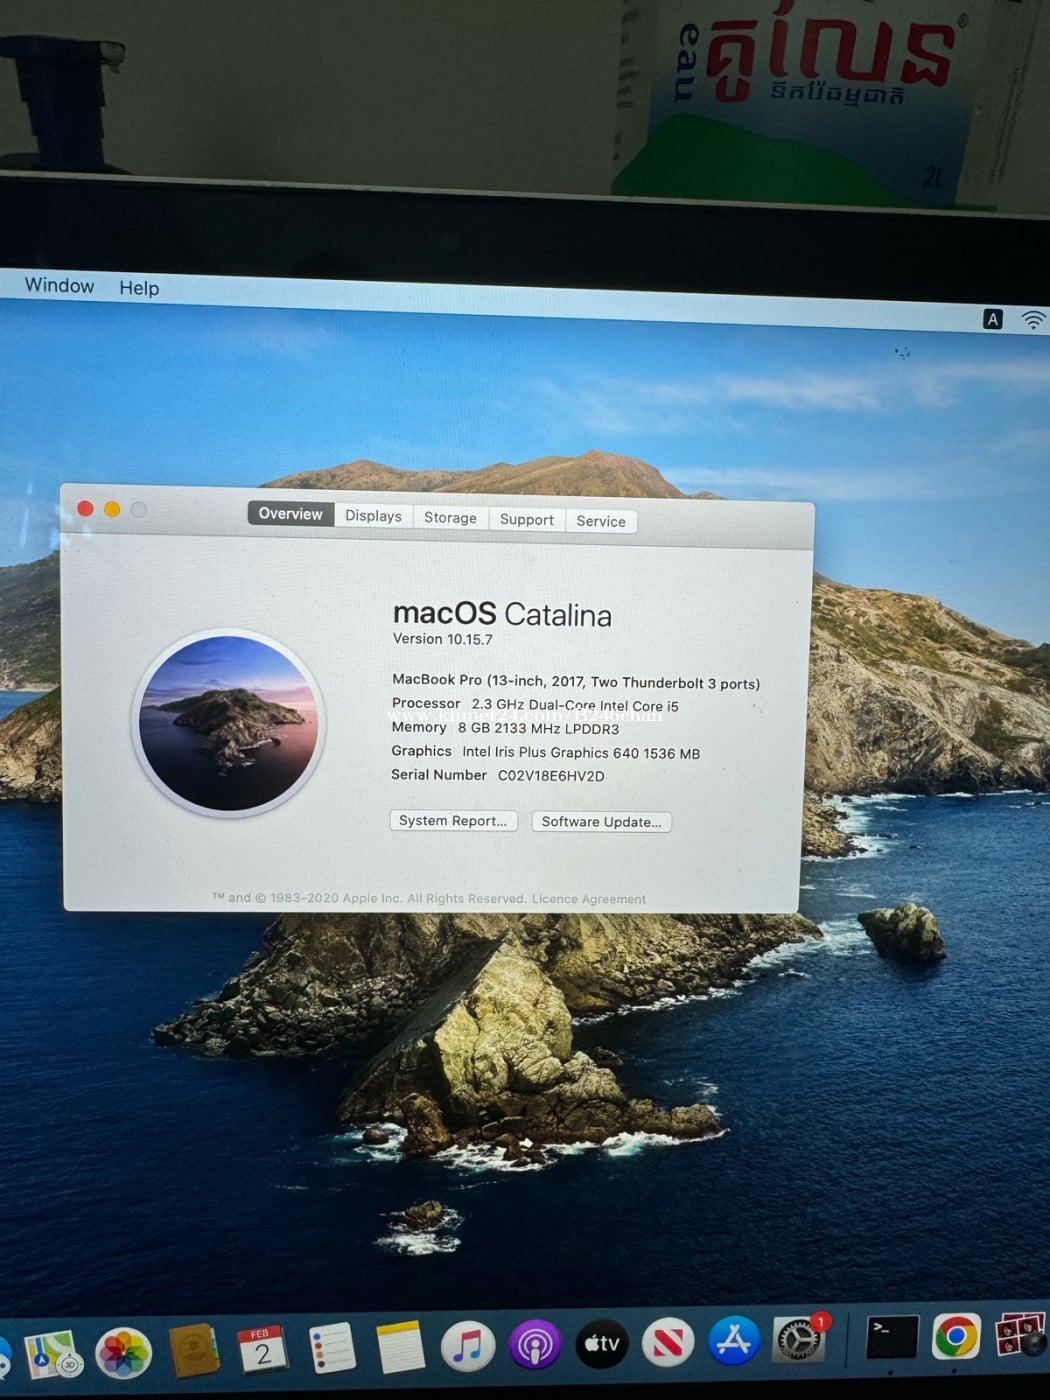1050x1400 pixels.
Task: Open the News app icon
Action: pos(668,1342)
